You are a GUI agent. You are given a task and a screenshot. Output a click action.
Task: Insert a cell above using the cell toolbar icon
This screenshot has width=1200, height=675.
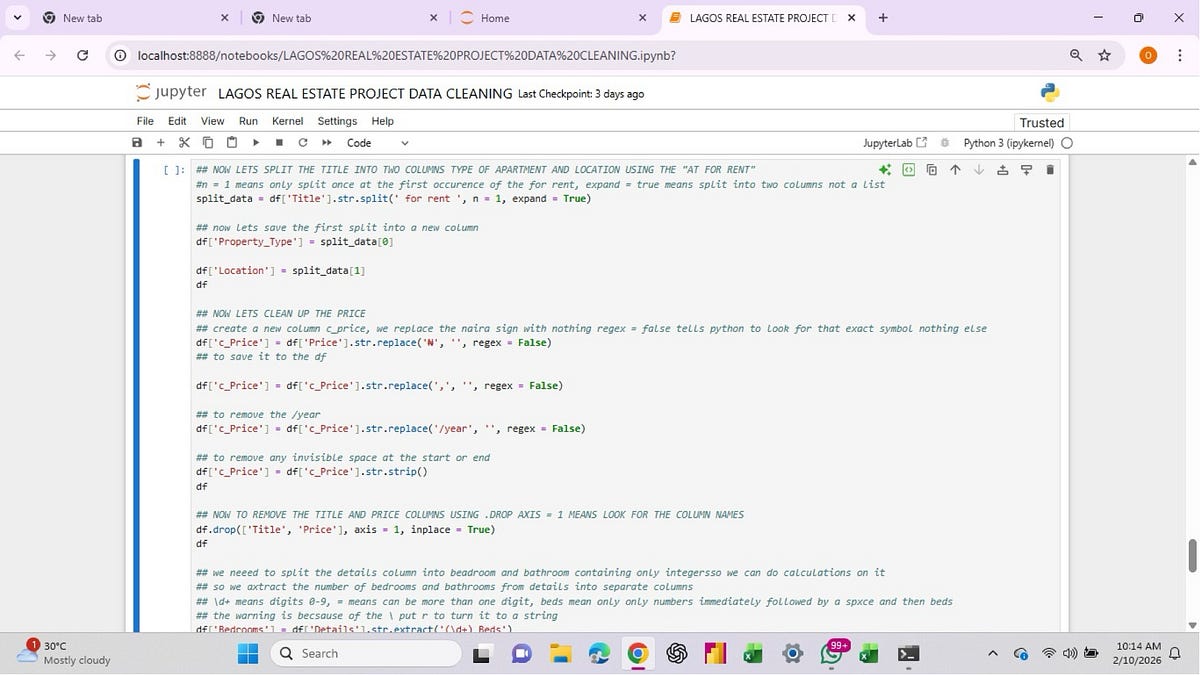tap(1003, 170)
